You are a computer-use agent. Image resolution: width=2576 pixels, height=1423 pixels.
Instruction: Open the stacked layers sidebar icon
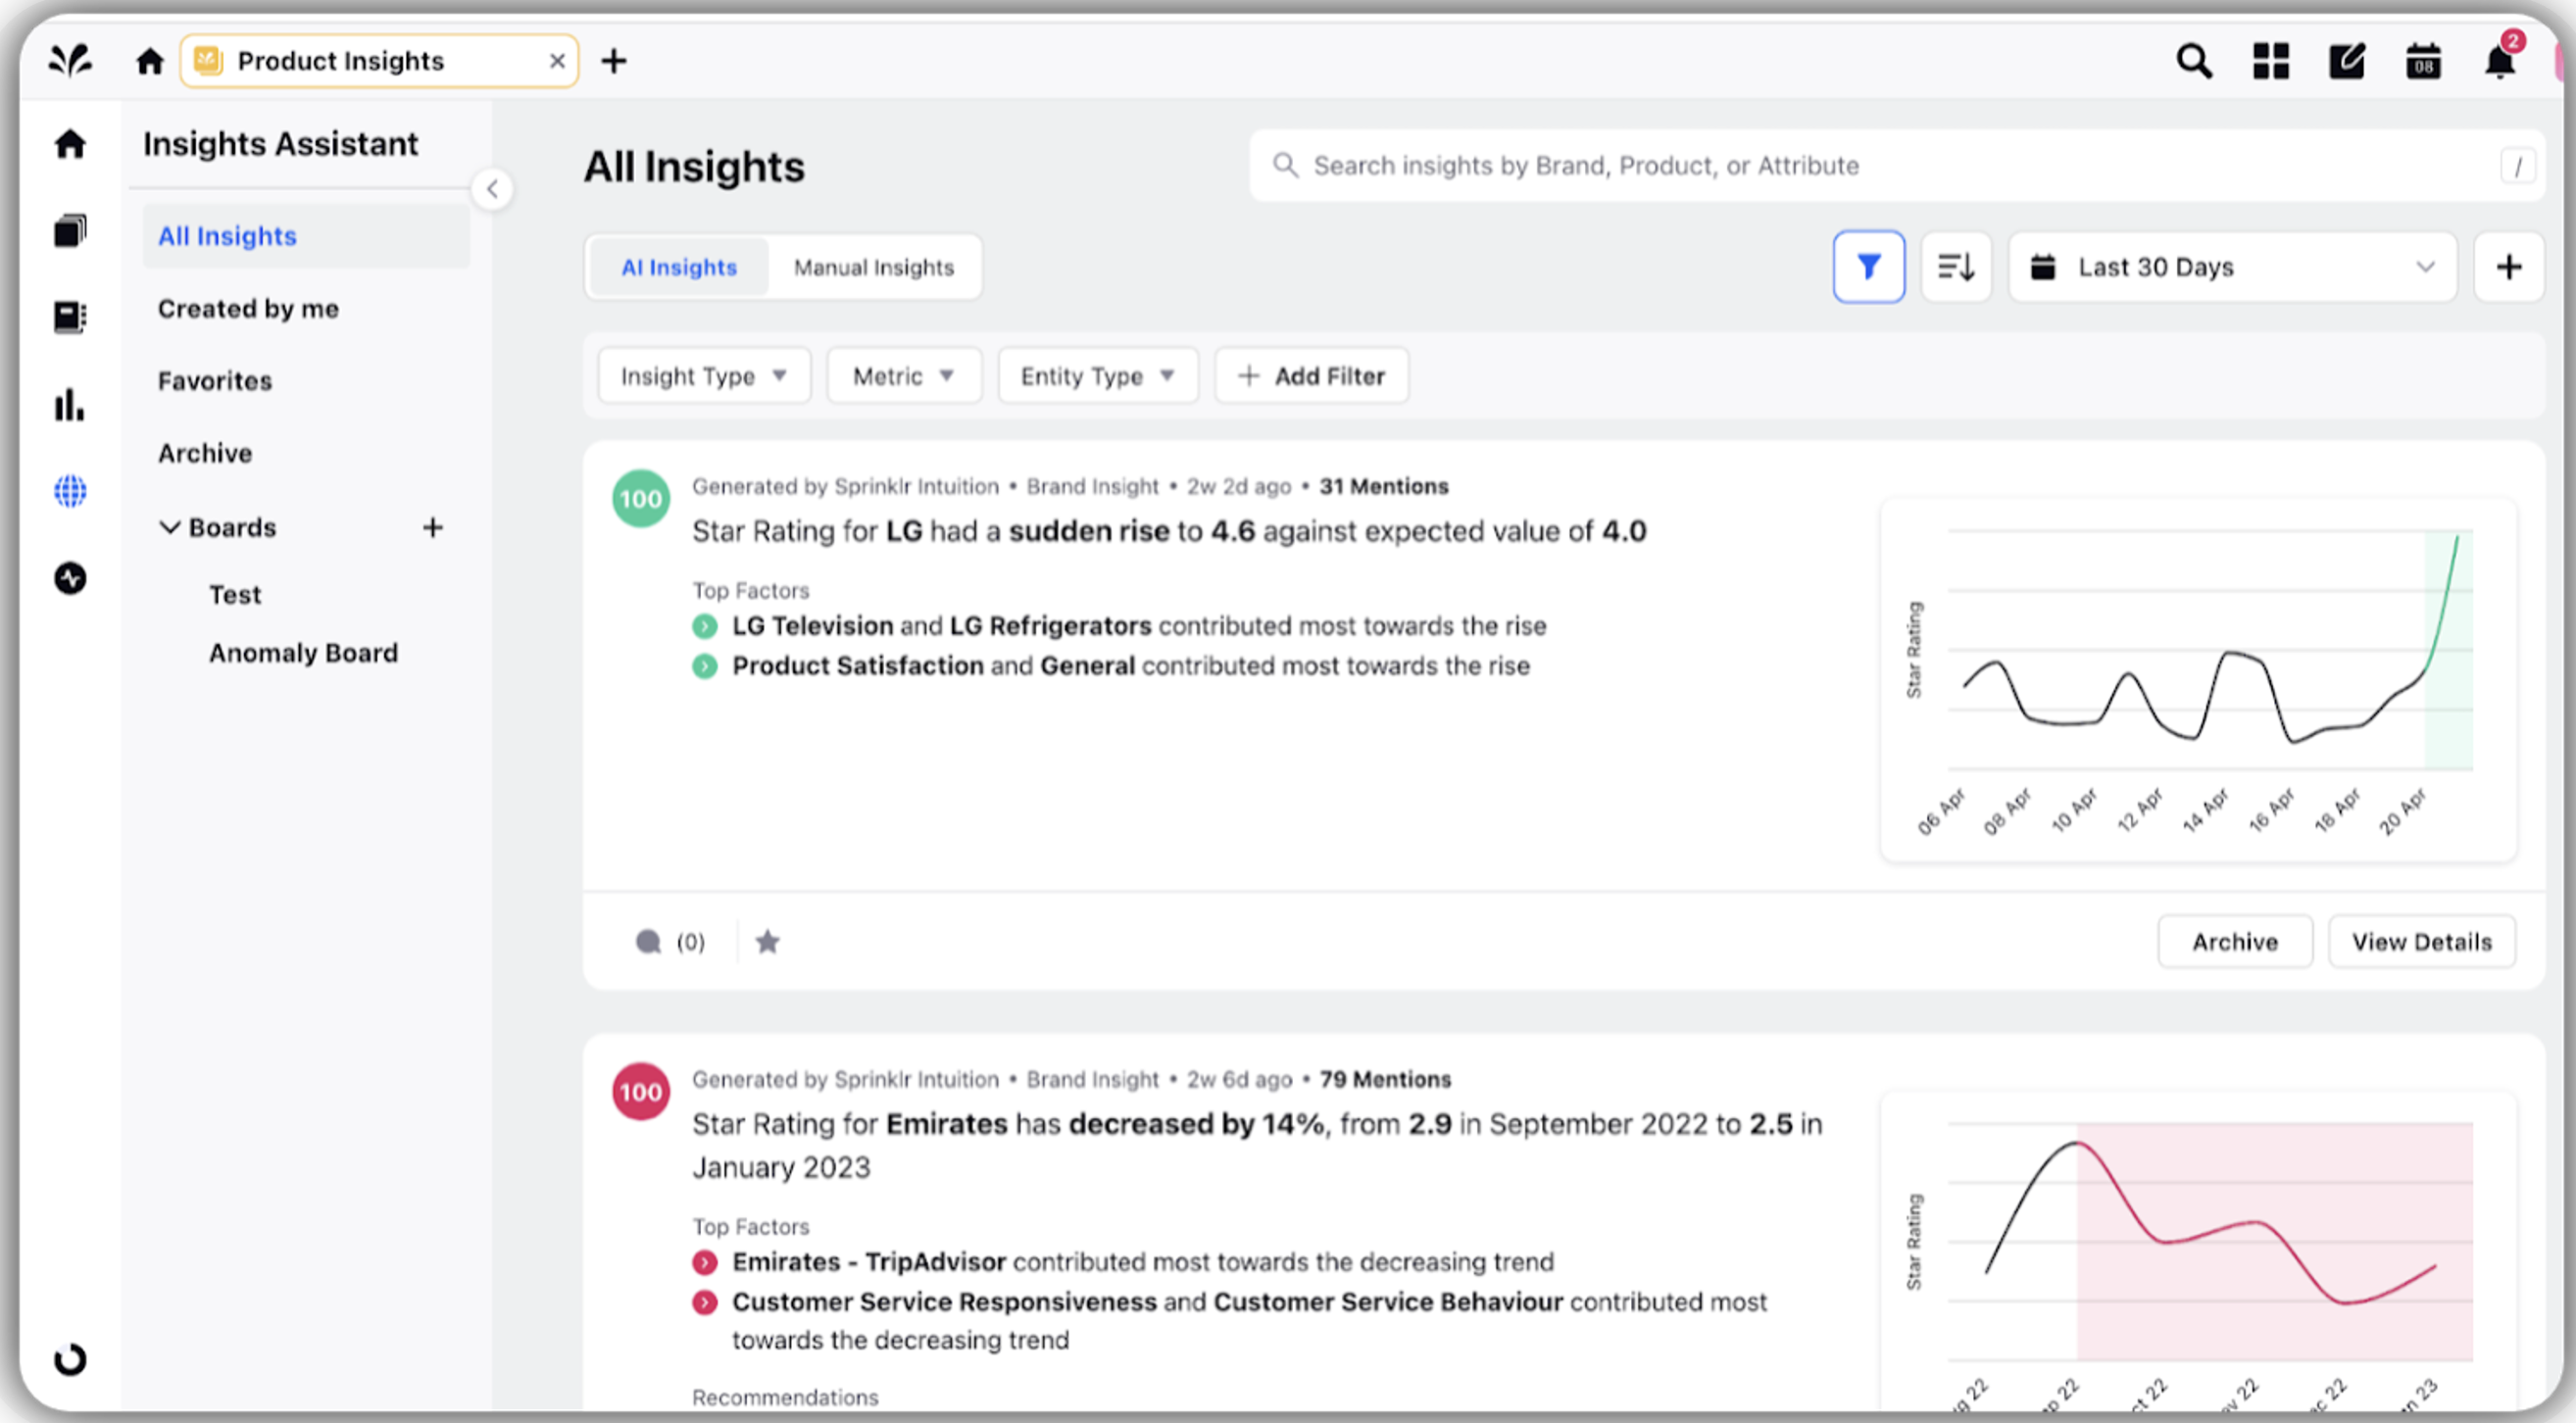[70, 230]
